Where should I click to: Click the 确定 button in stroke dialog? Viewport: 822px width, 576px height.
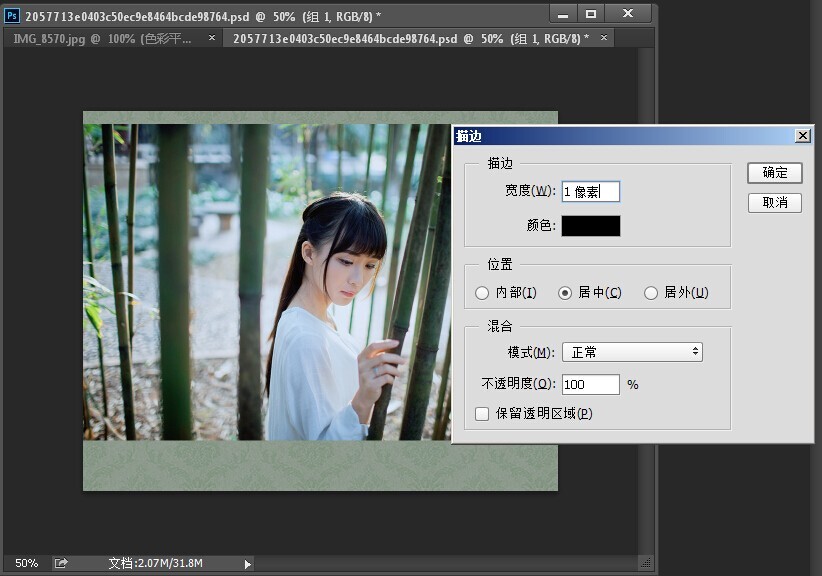click(774, 172)
